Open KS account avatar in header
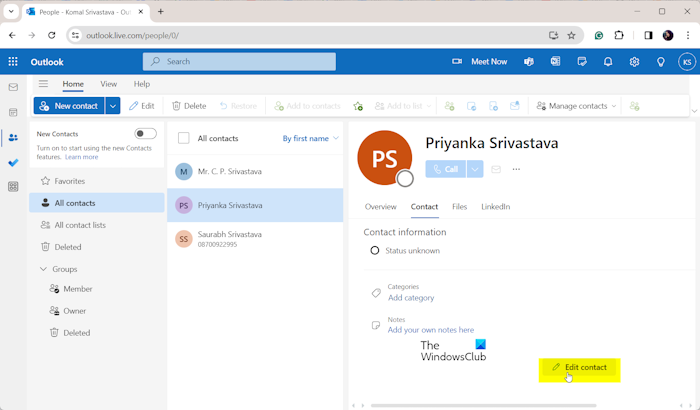 [x=687, y=62]
